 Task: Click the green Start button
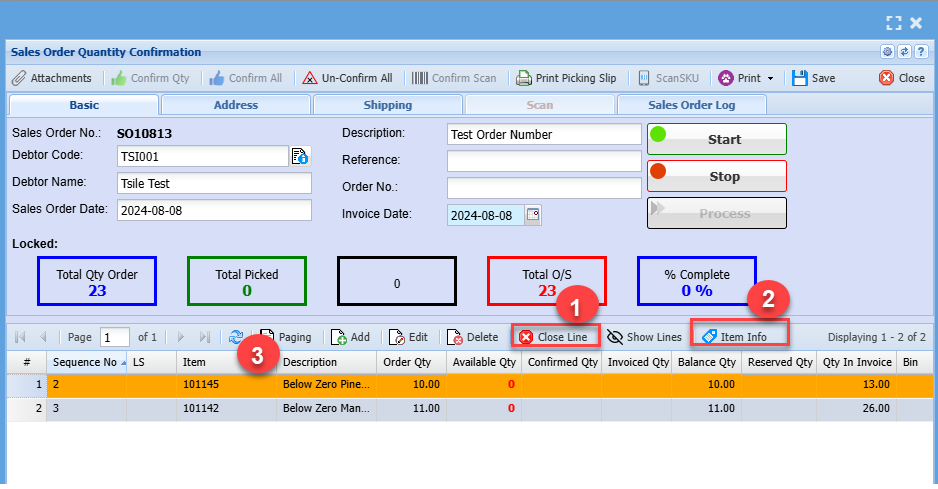[x=717, y=139]
